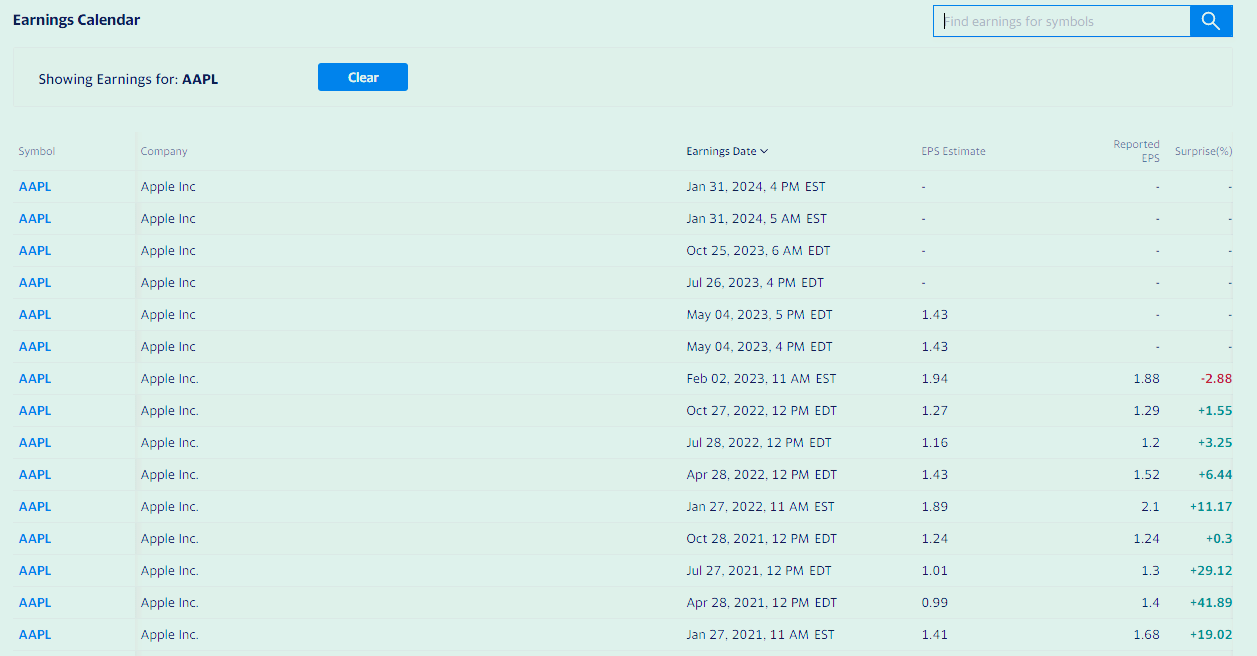Open AAPL link in Jul 27, 2021 row

35,571
